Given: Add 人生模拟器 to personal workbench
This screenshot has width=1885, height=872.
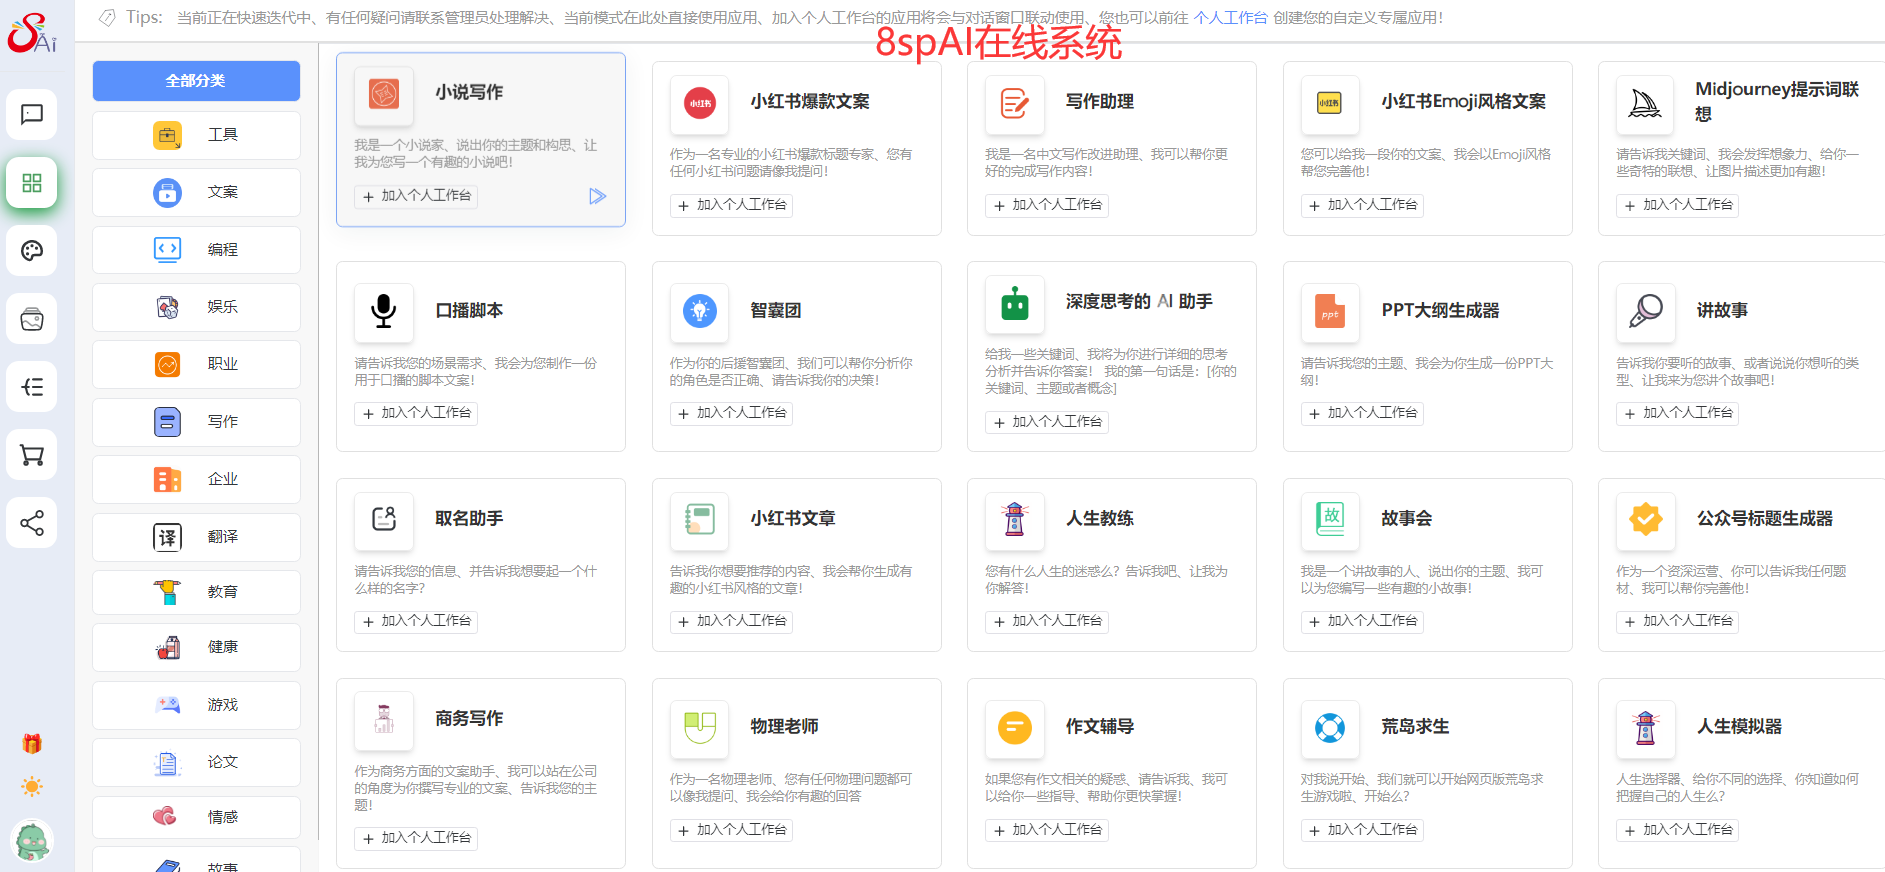Looking at the screenshot, I should [x=1678, y=830].
